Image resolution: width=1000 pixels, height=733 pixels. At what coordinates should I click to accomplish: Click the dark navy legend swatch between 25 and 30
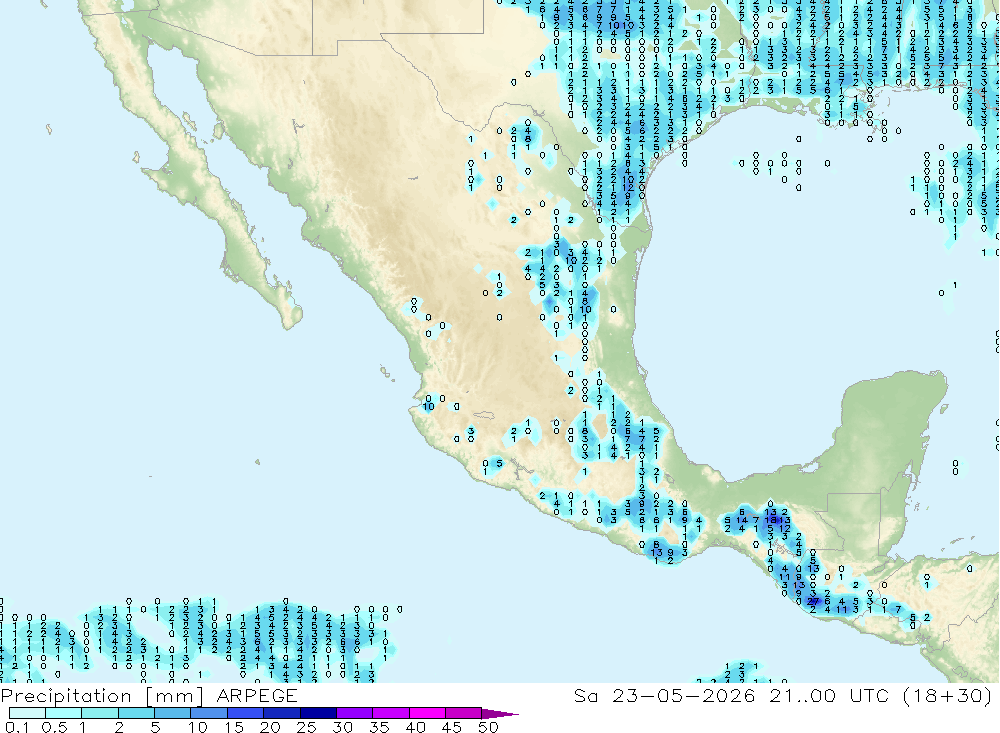coord(318,713)
